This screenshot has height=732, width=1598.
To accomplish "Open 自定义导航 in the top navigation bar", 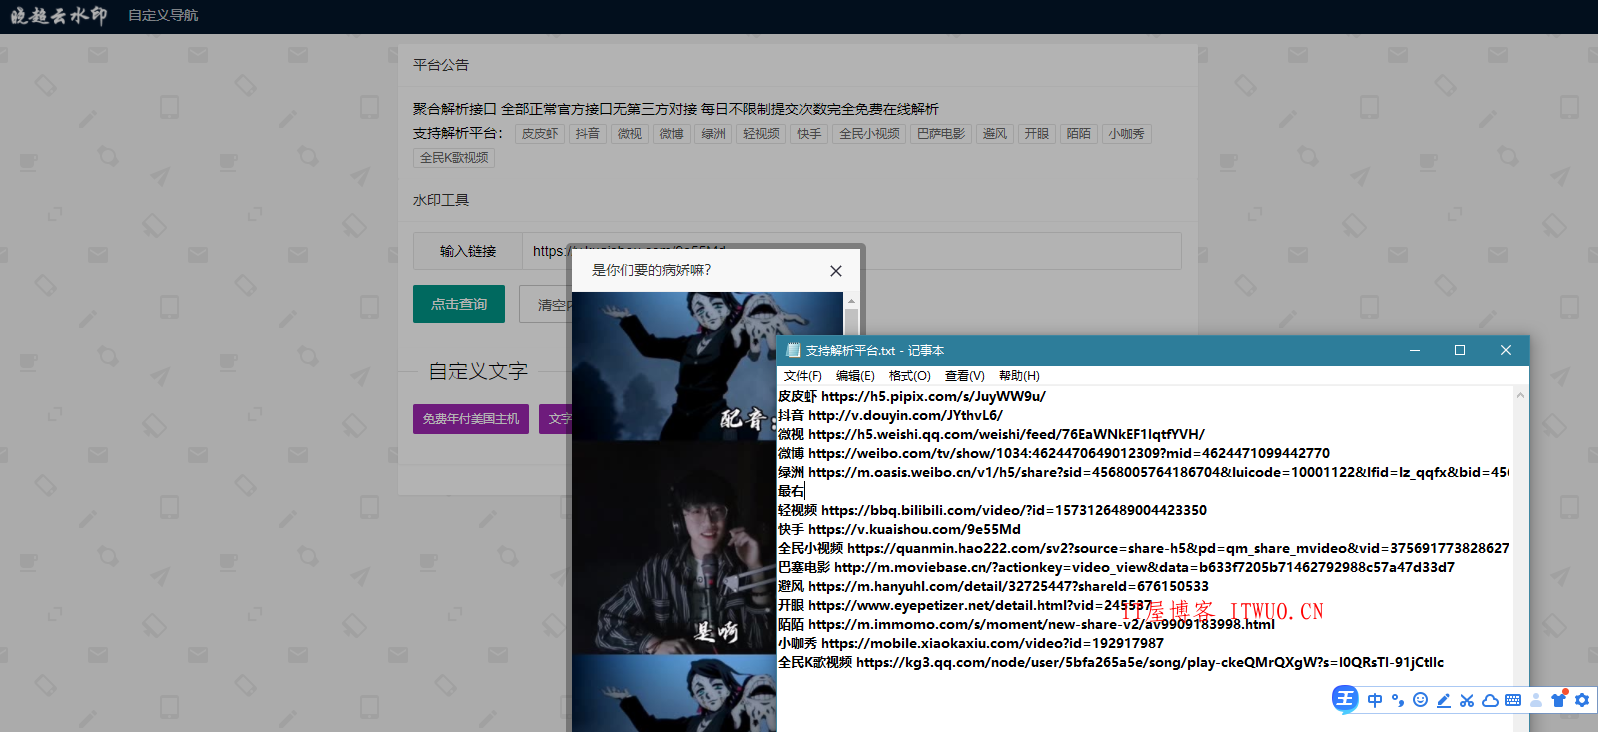I will click(x=163, y=15).
